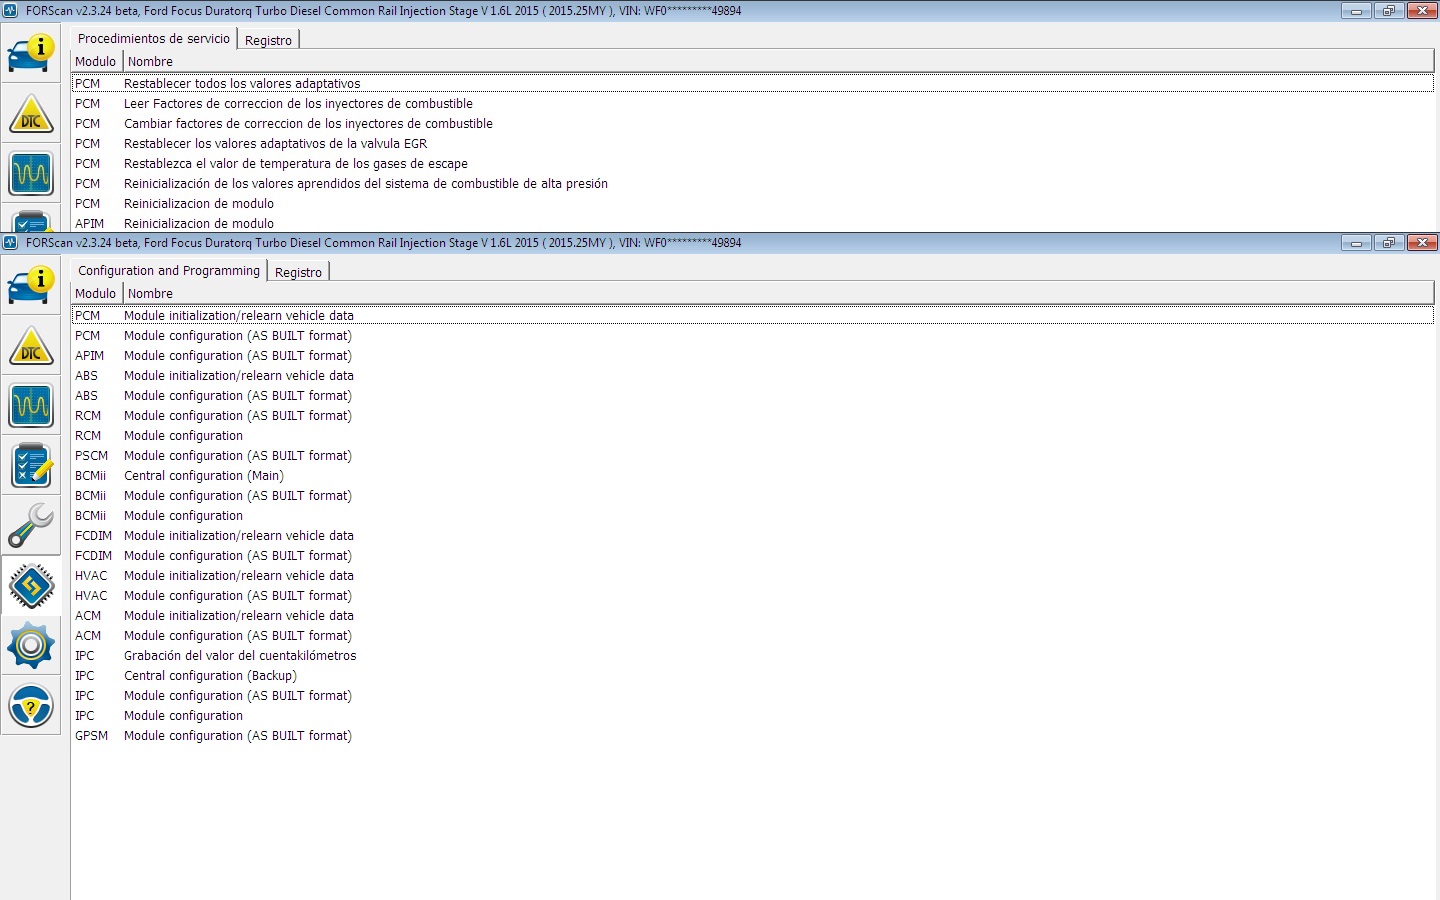
Task: Open oscilloscope icon in Configuration and Programming window
Action: (31, 406)
